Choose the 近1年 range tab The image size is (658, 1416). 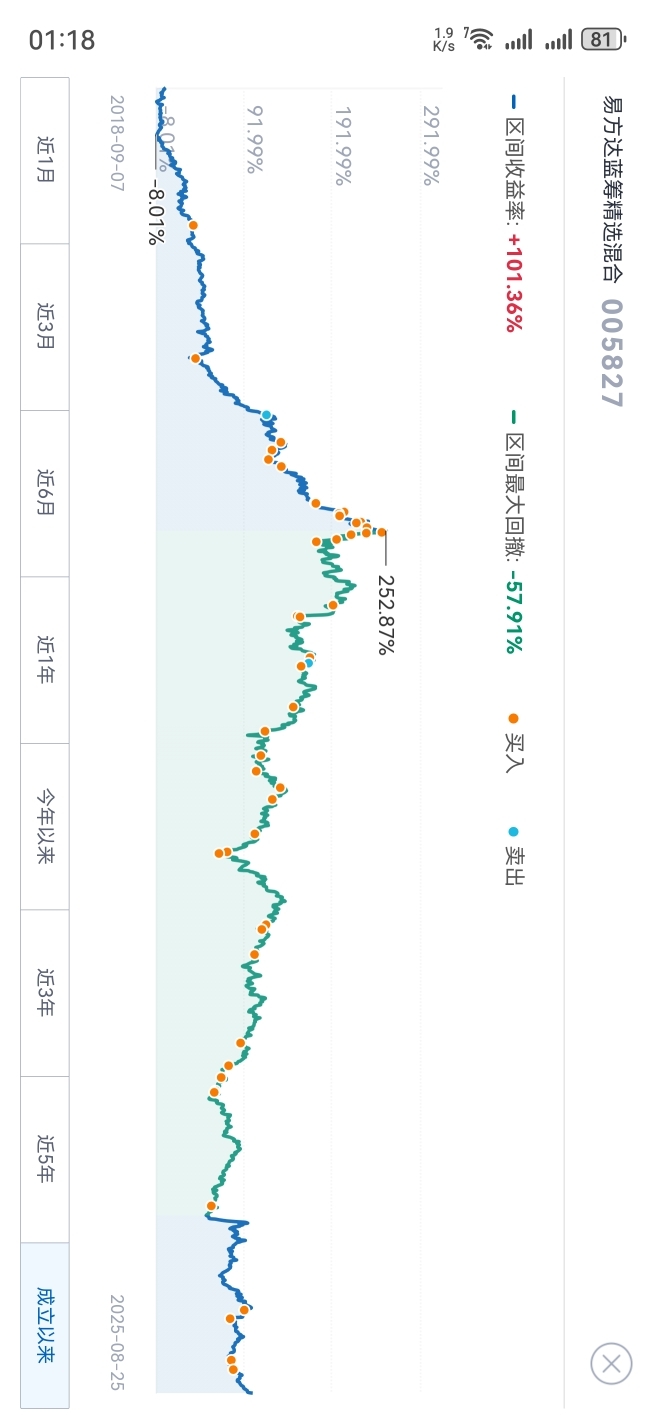(45, 660)
